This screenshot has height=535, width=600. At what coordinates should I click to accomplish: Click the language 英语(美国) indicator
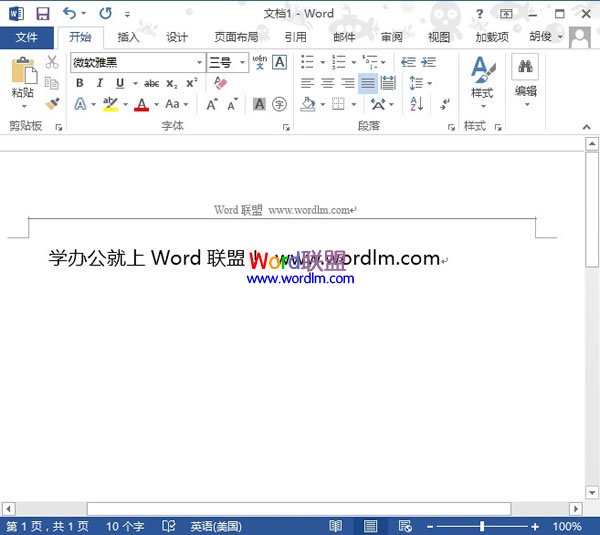coord(216,526)
